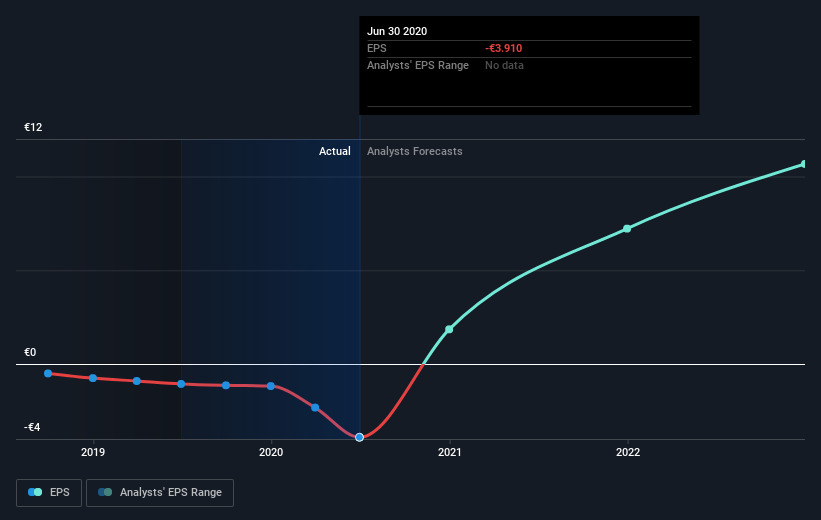The height and width of the screenshot is (520, 821).
Task: Click the €0 y-axis label
Action: click(30, 352)
